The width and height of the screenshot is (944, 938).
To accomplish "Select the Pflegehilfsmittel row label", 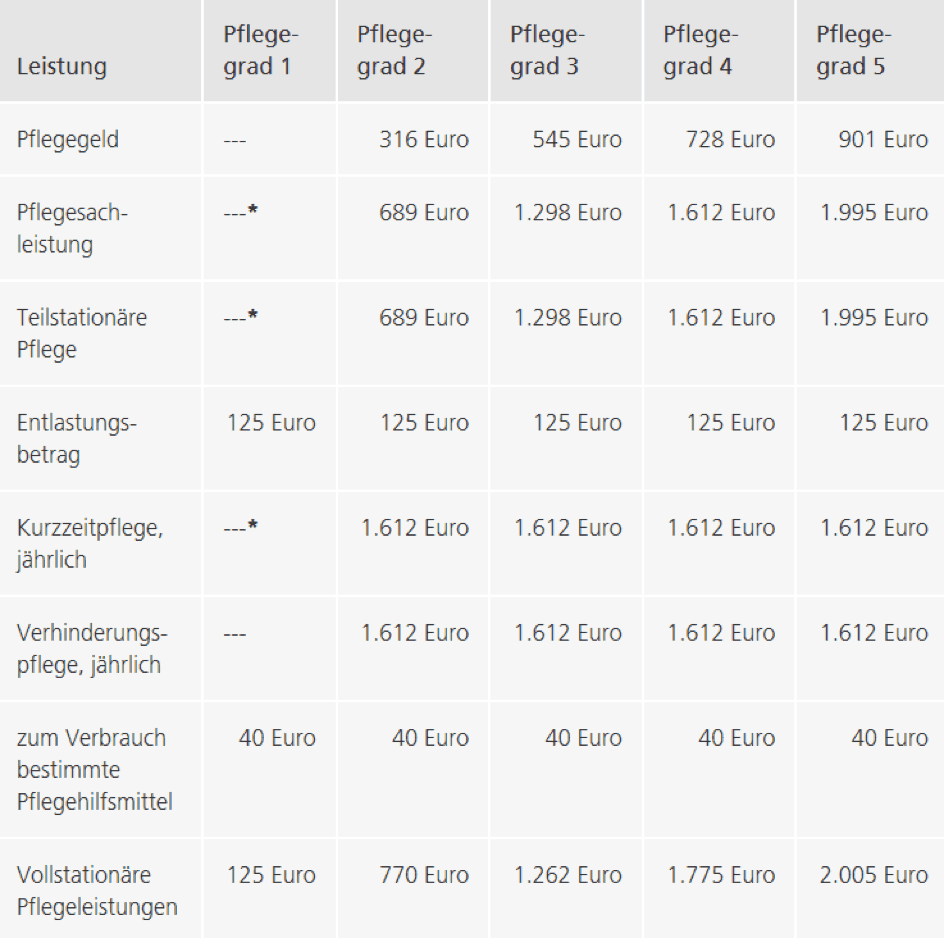I will [x=94, y=769].
